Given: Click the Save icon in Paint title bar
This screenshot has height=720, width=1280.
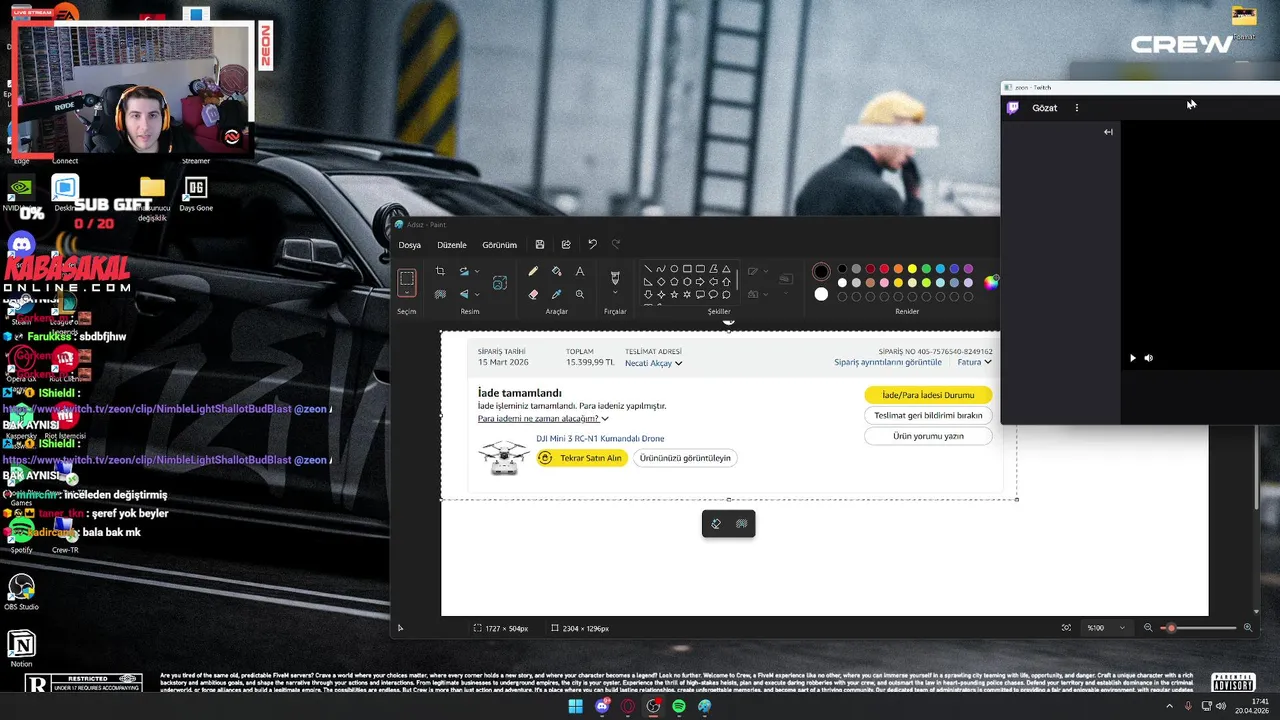Looking at the screenshot, I should [540, 244].
